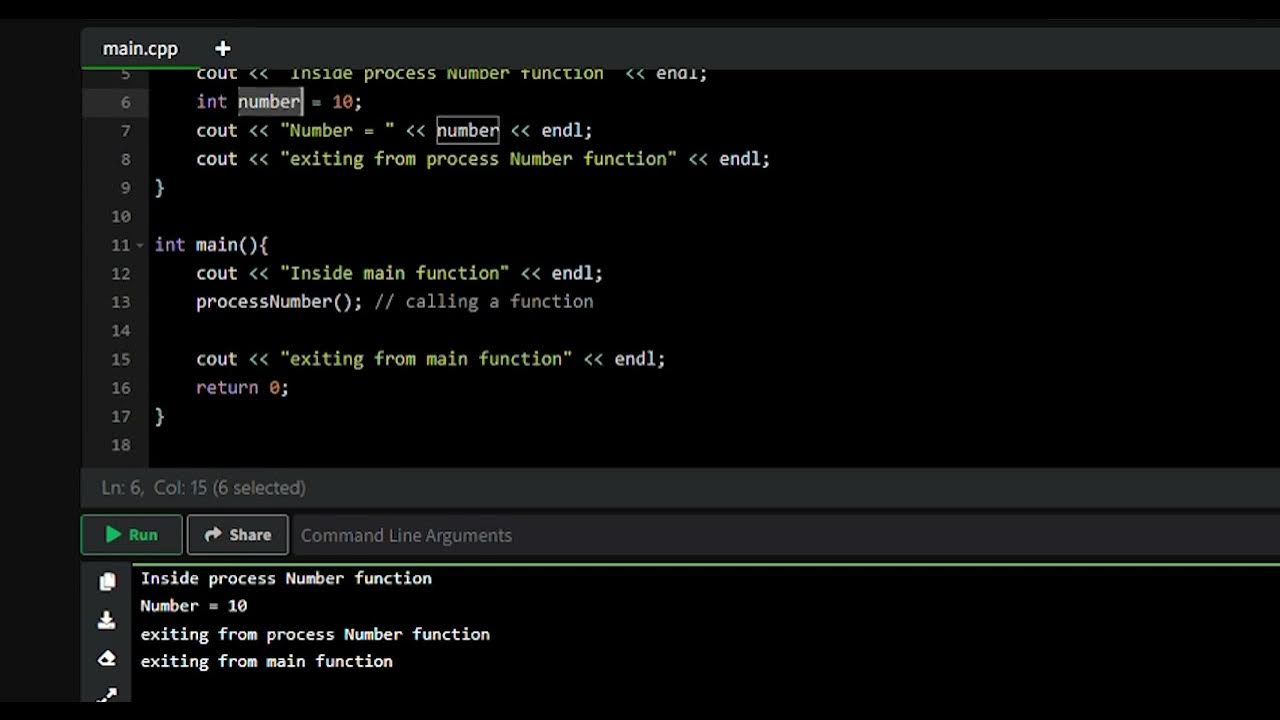This screenshot has width=1280, height=720.
Task: Click the cursor position status text
Action: [x=203, y=488]
